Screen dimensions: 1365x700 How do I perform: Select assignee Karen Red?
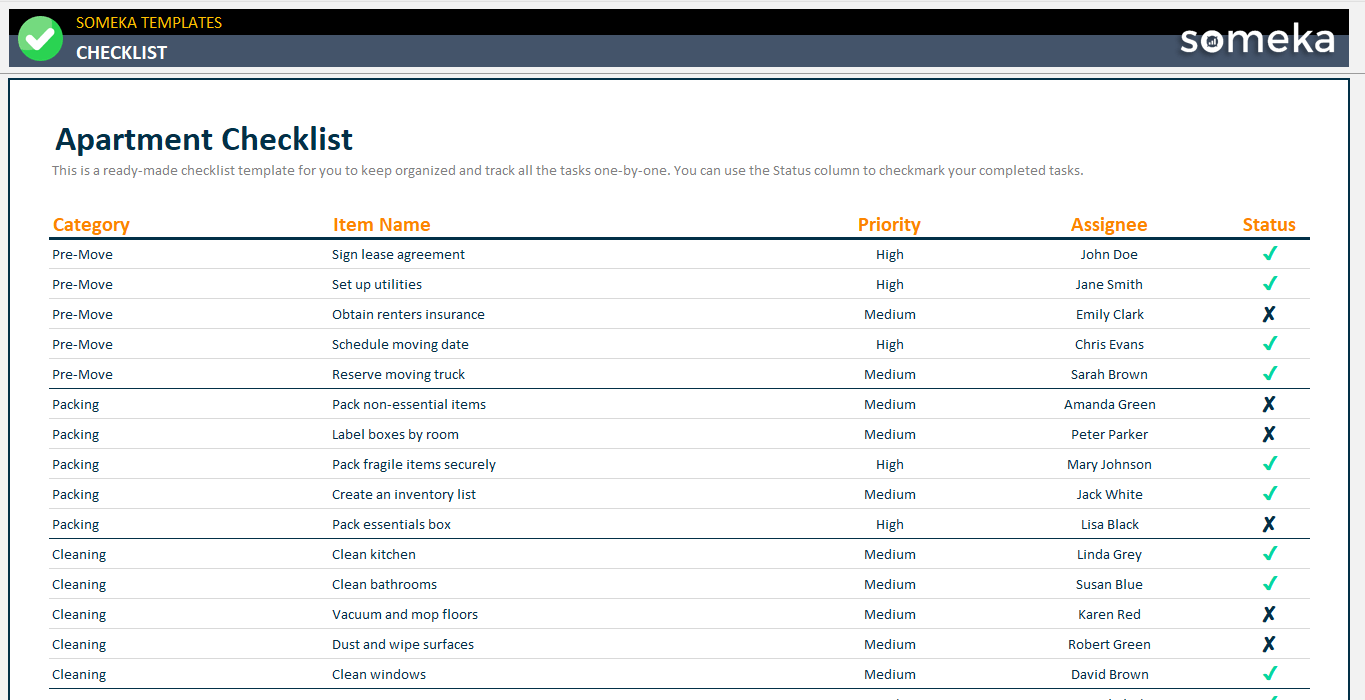point(1109,614)
